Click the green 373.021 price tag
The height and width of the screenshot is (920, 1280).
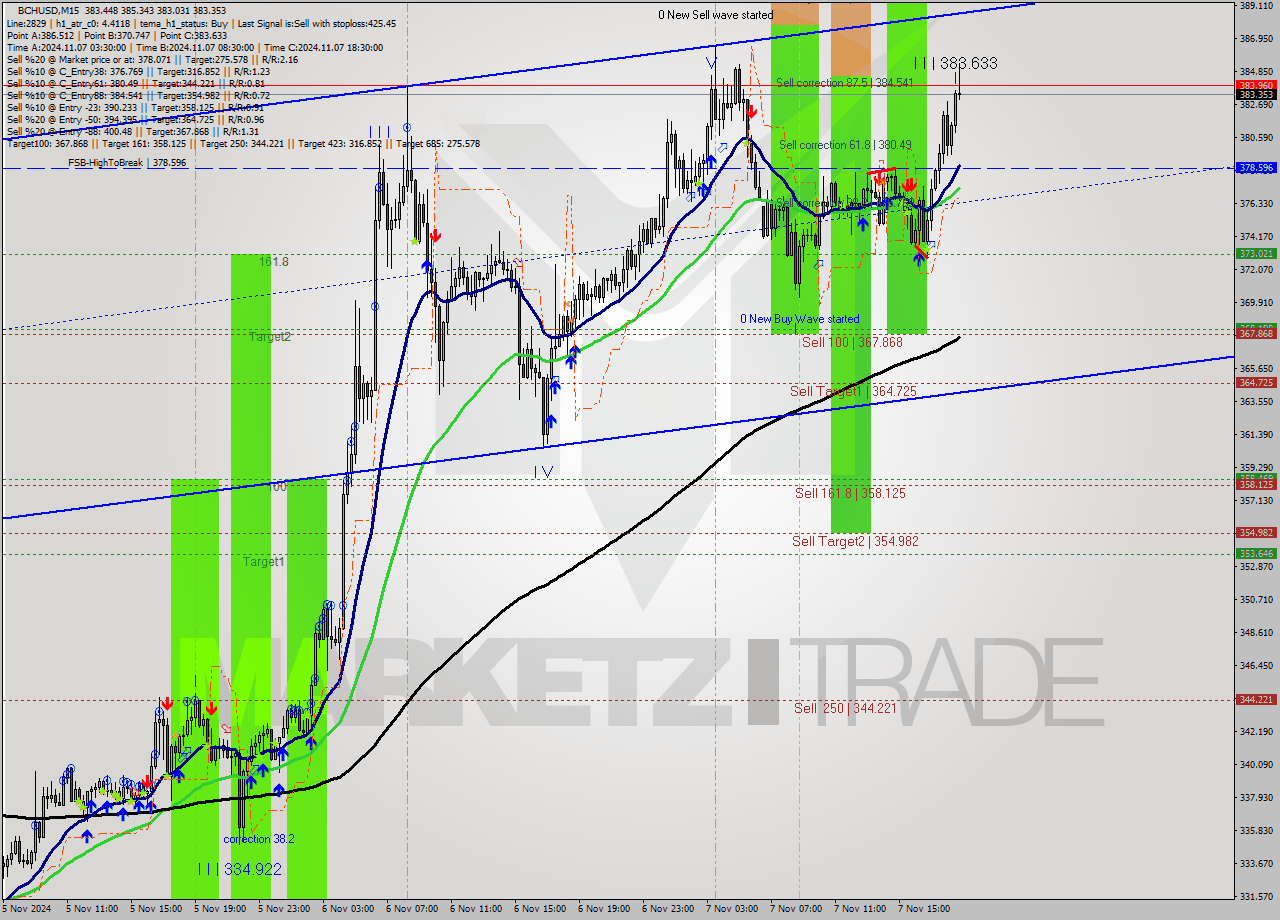pyautogui.click(x=1256, y=254)
